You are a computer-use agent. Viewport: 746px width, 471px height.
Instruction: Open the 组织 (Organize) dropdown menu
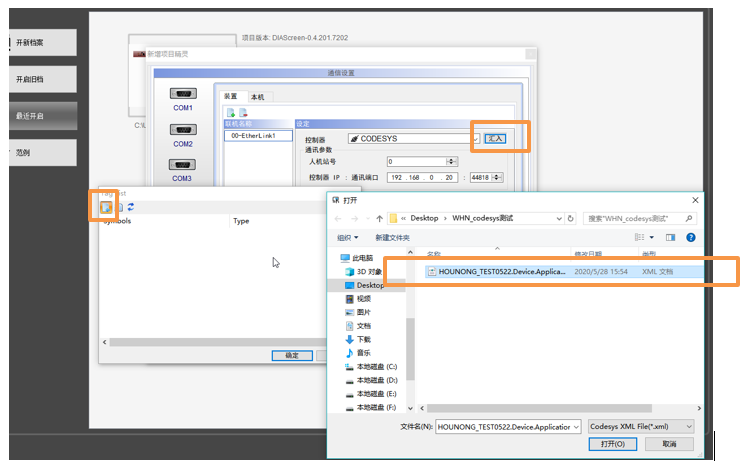click(348, 237)
